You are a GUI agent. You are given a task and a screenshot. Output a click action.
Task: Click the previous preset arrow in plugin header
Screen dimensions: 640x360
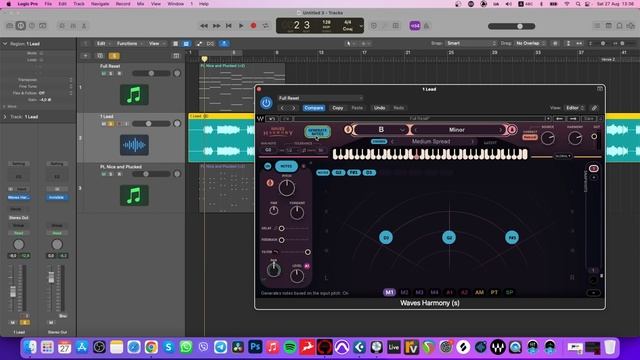pos(282,108)
